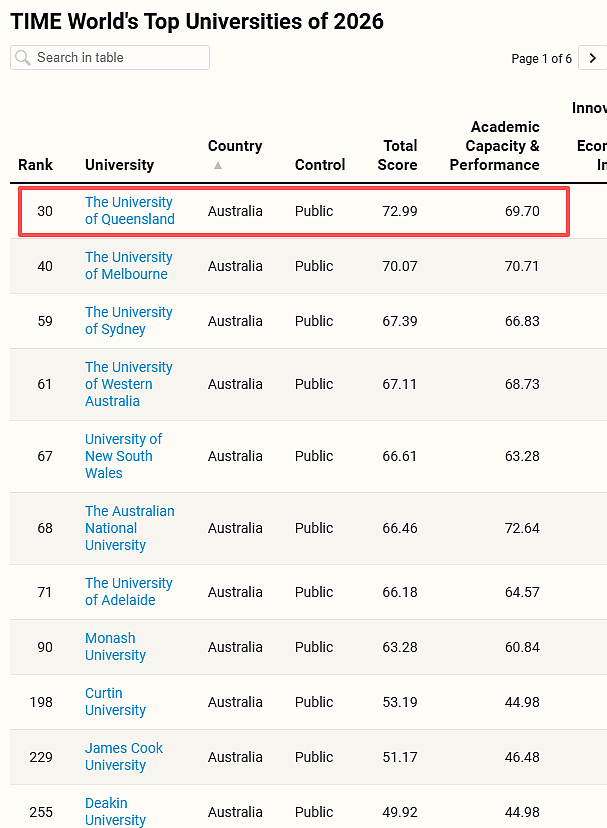Open James Cook University link
Viewport: 607px width, 828px height.
point(124,756)
